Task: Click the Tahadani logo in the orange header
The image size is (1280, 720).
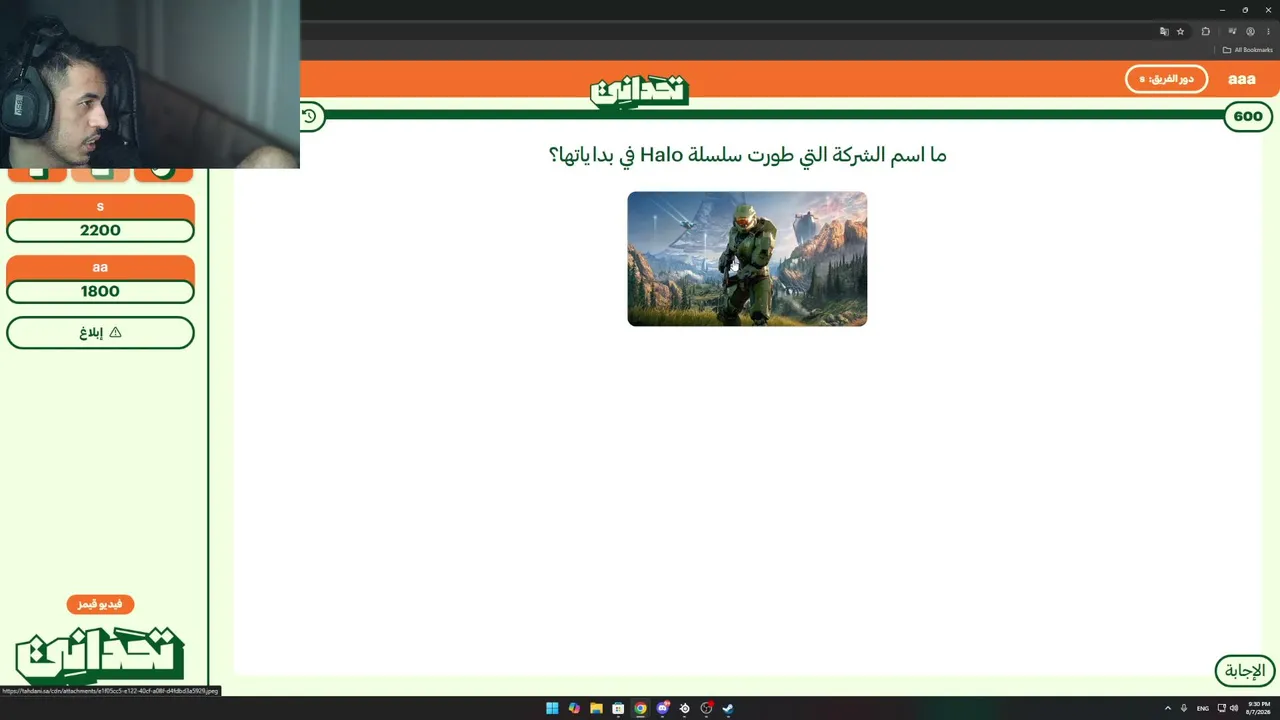Action: pyautogui.click(x=639, y=90)
